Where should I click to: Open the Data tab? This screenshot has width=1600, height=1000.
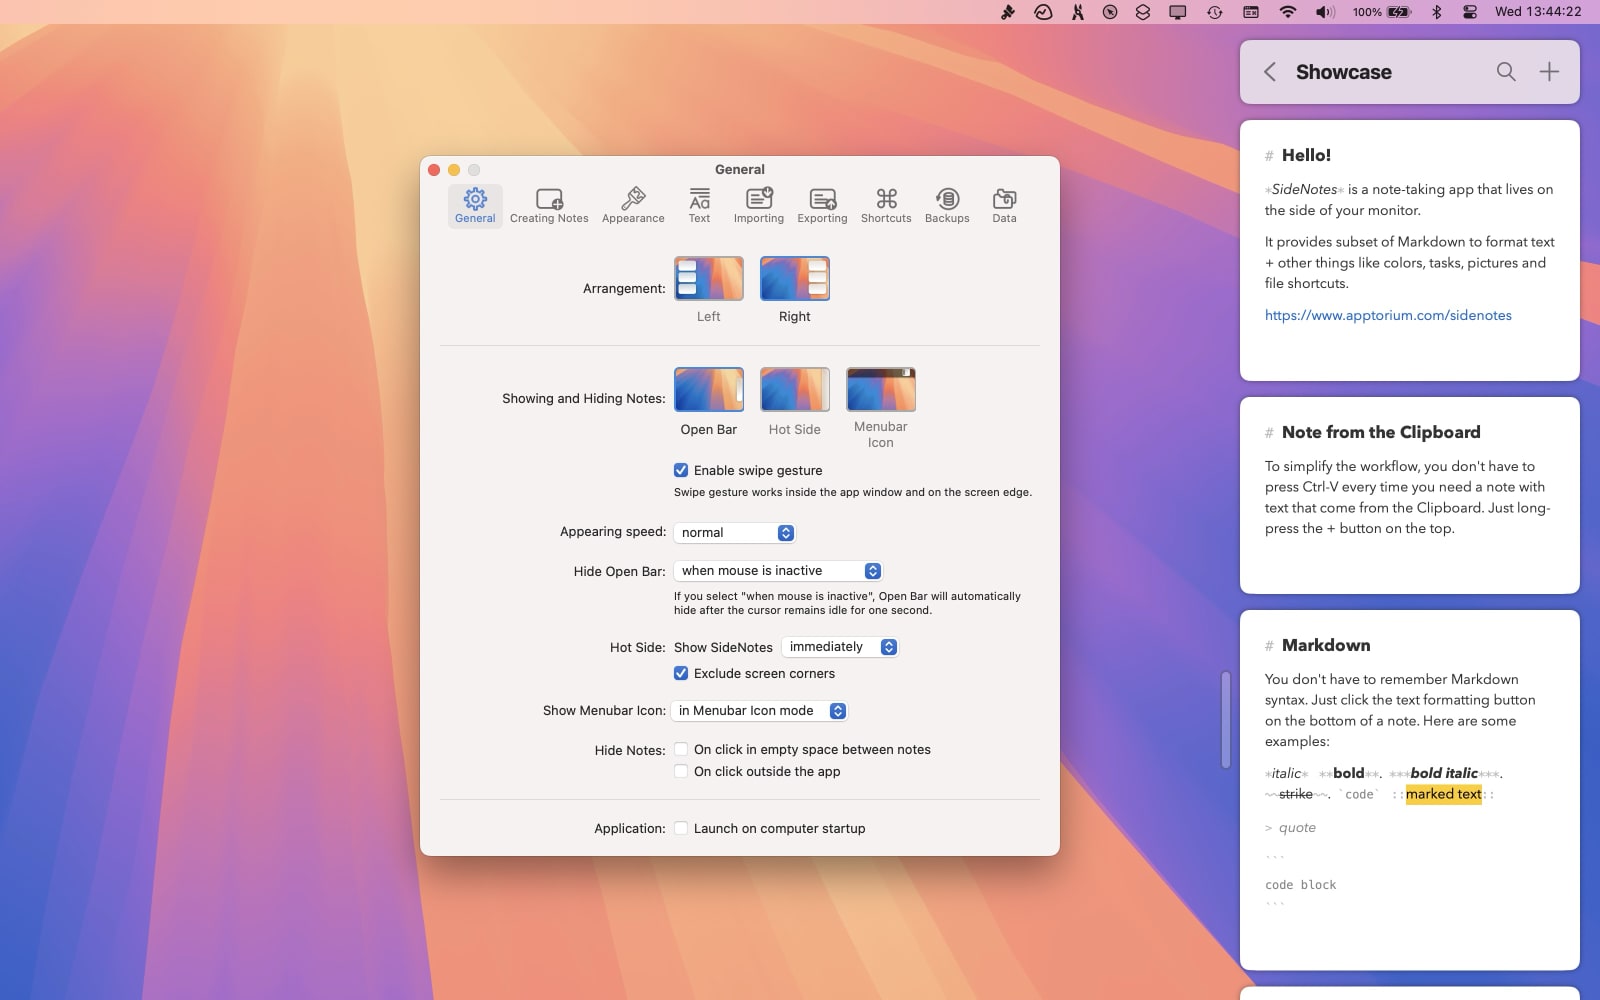click(1004, 205)
